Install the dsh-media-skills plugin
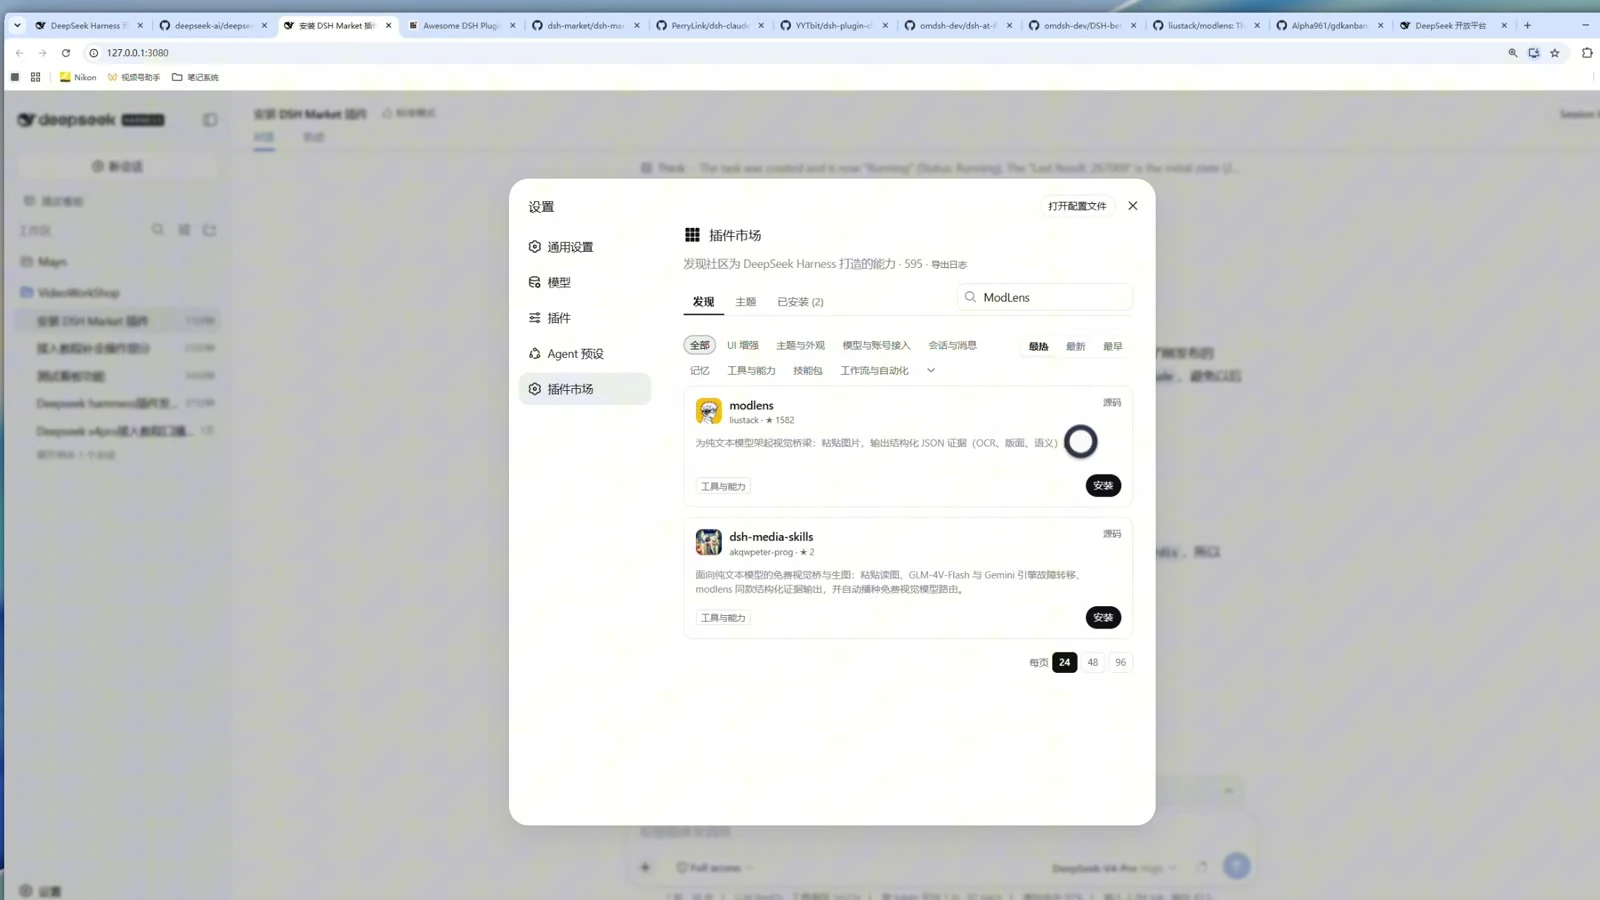This screenshot has width=1600, height=900. pos(1103,618)
